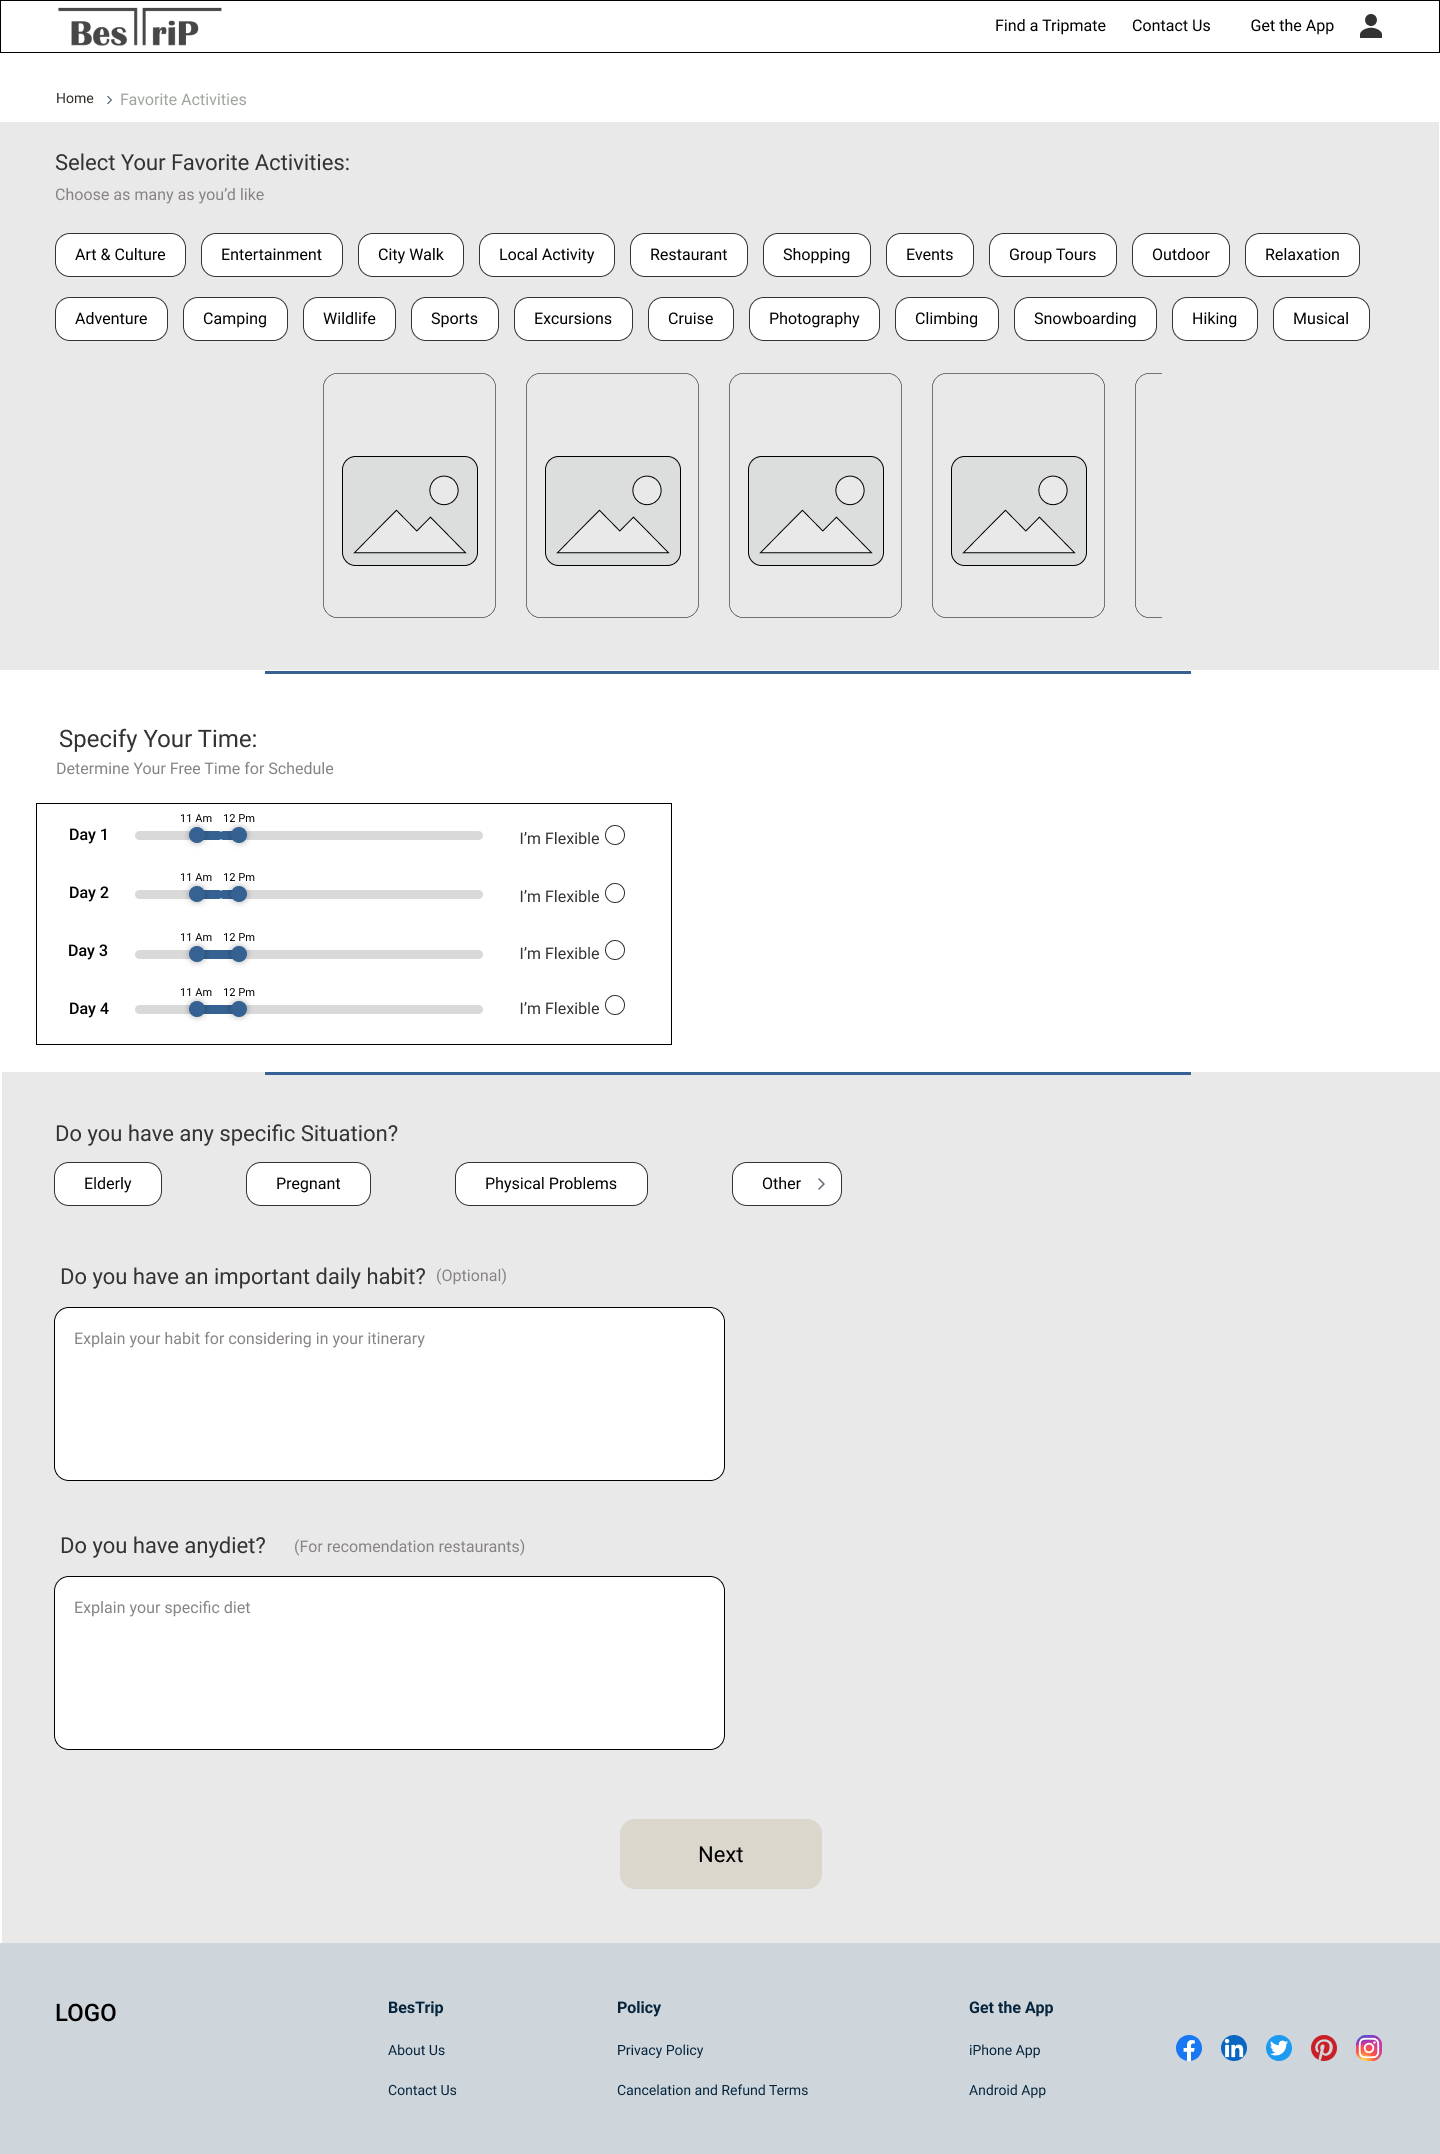Toggle the Relaxation activity chip

1302,255
